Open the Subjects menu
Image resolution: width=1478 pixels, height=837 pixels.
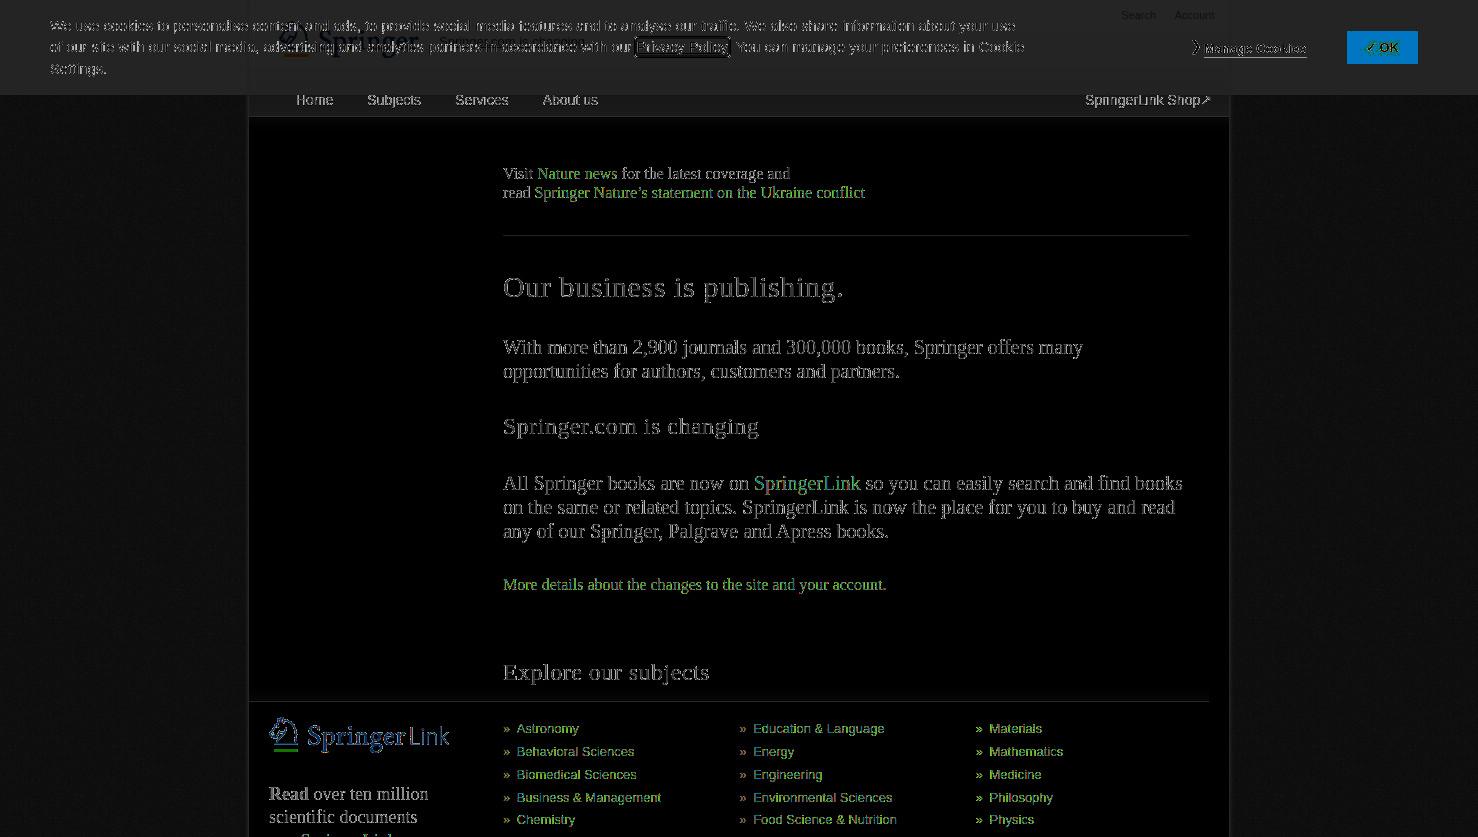394,100
